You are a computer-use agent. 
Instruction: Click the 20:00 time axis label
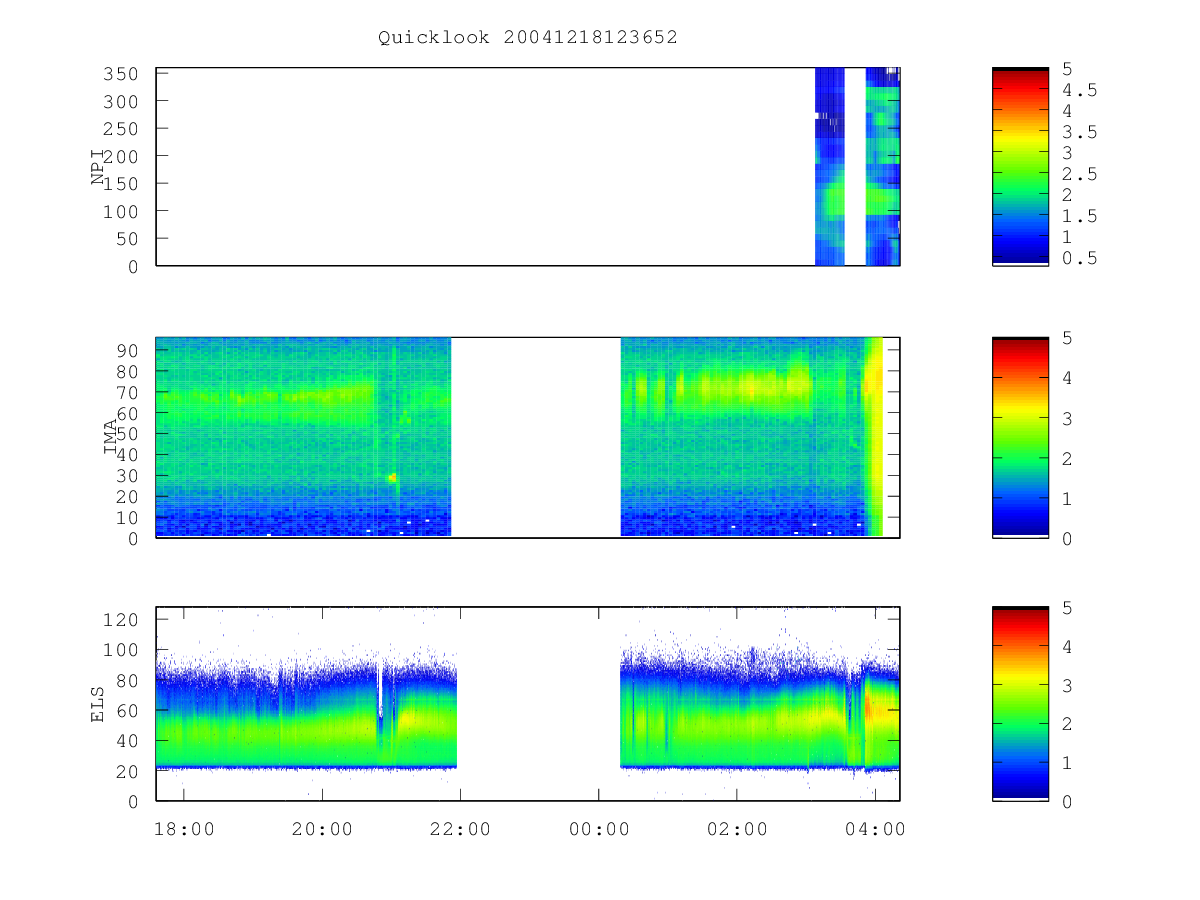coord(322,829)
